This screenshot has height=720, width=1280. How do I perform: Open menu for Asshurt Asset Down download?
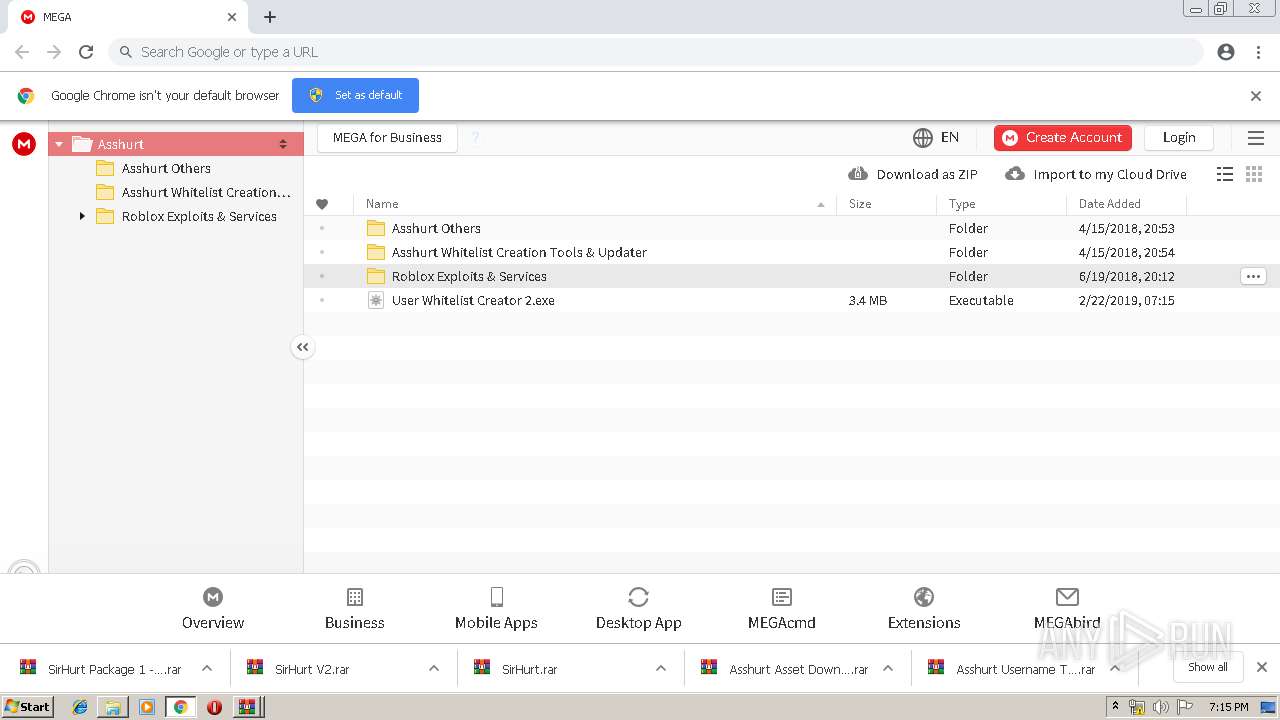(x=888, y=669)
